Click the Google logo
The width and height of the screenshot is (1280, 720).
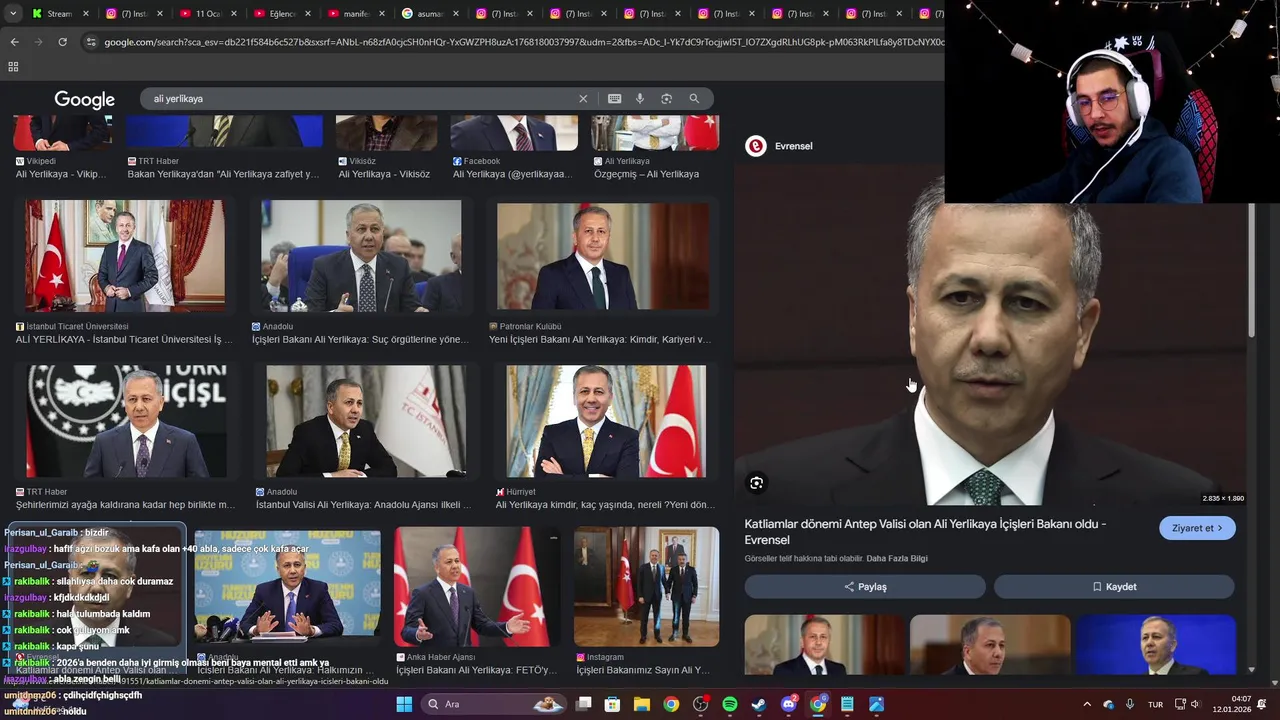coord(84,100)
